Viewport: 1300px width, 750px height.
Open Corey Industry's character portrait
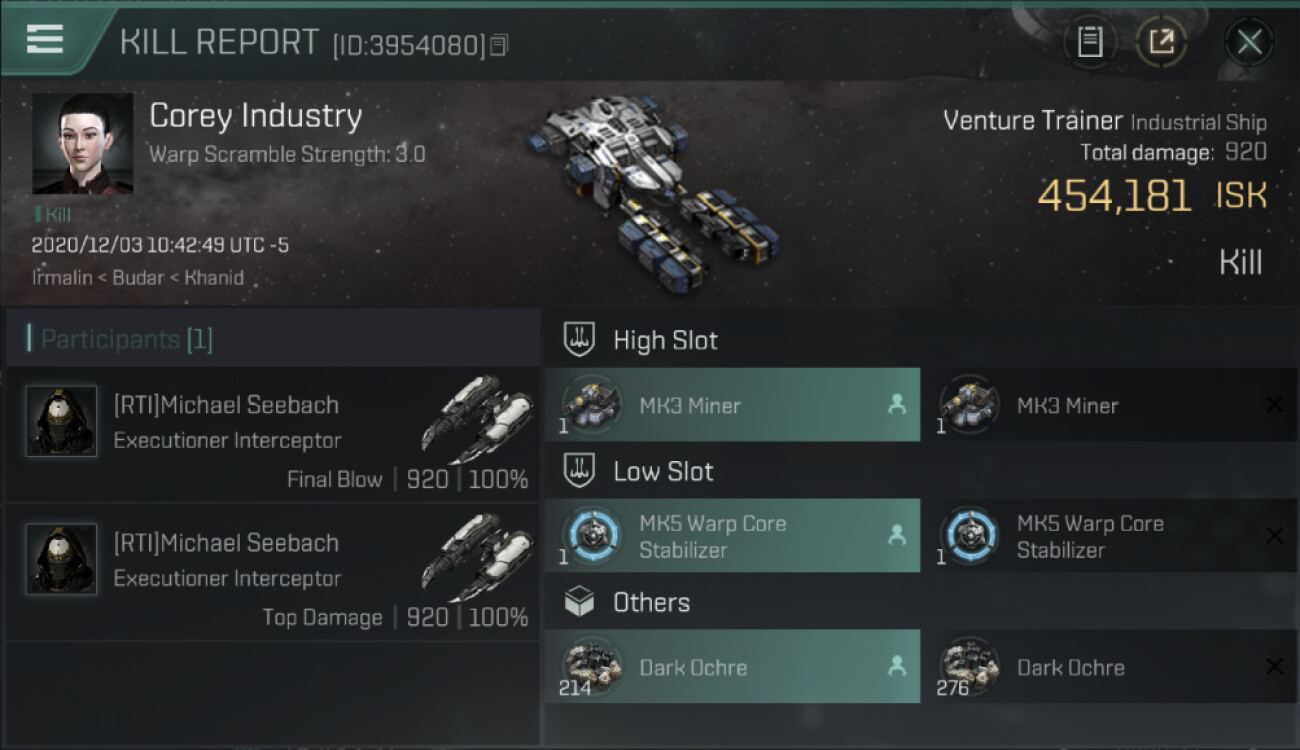(82, 143)
